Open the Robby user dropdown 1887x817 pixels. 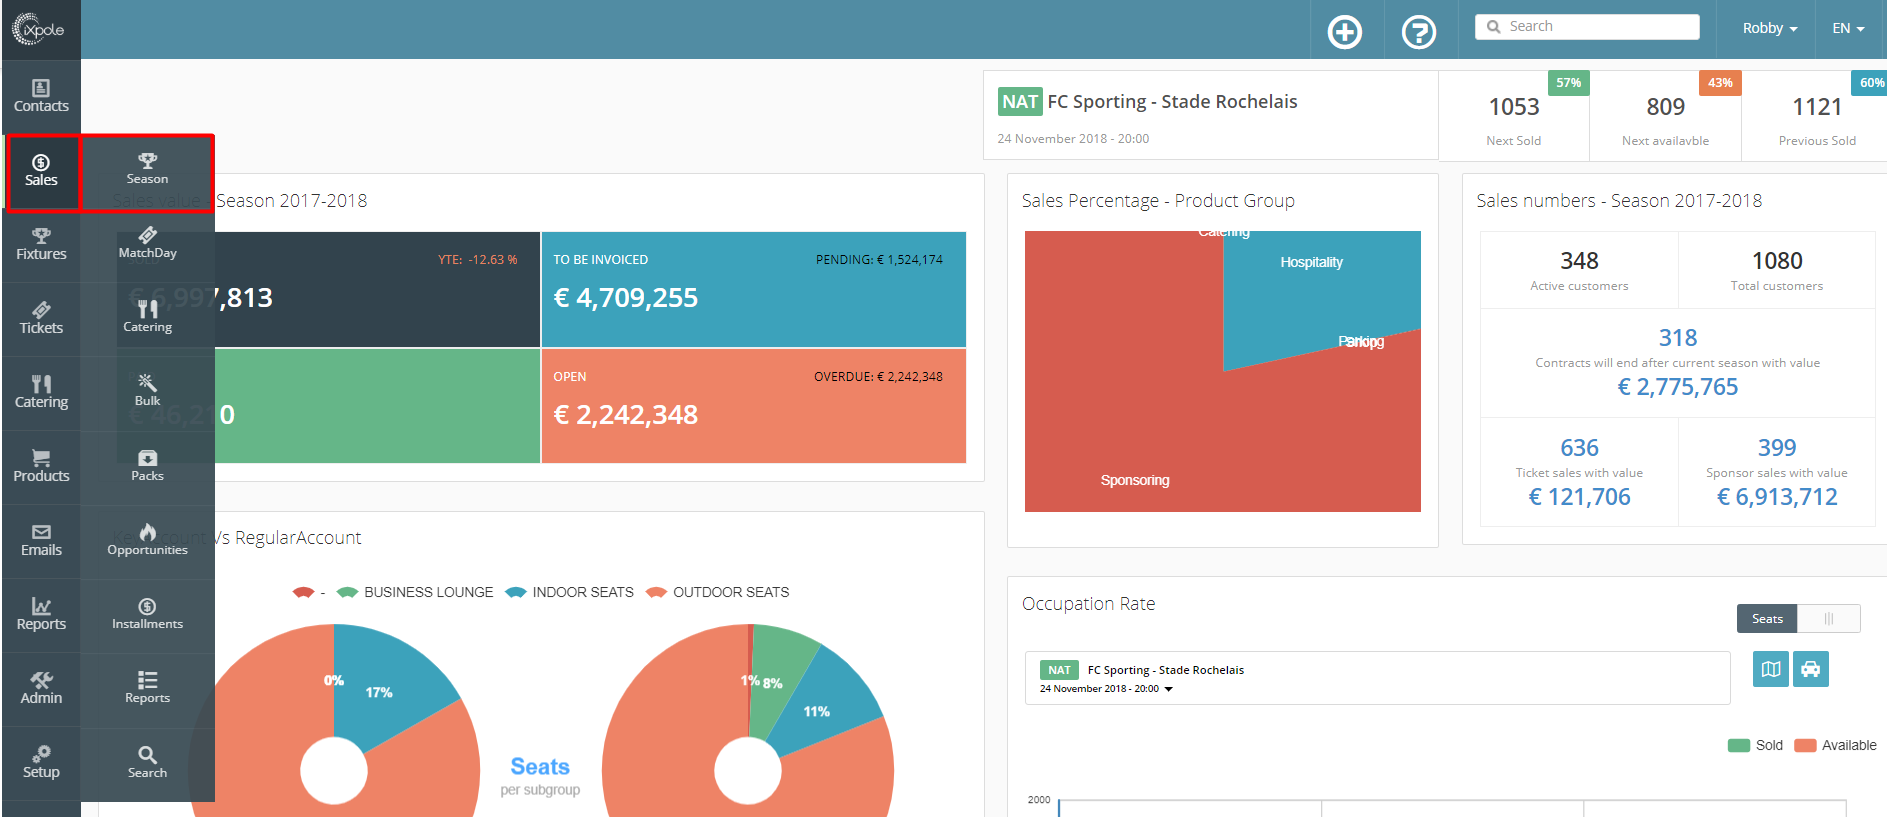click(1770, 29)
